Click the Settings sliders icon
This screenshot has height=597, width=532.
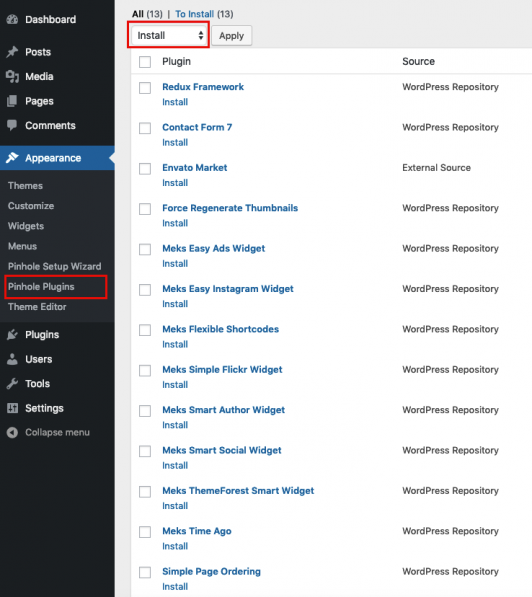tap(12, 408)
